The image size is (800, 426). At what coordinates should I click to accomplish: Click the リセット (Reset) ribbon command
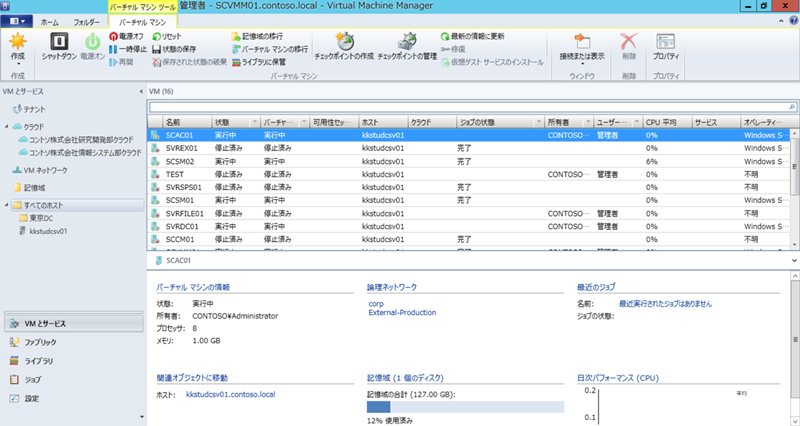click(167, 36)
